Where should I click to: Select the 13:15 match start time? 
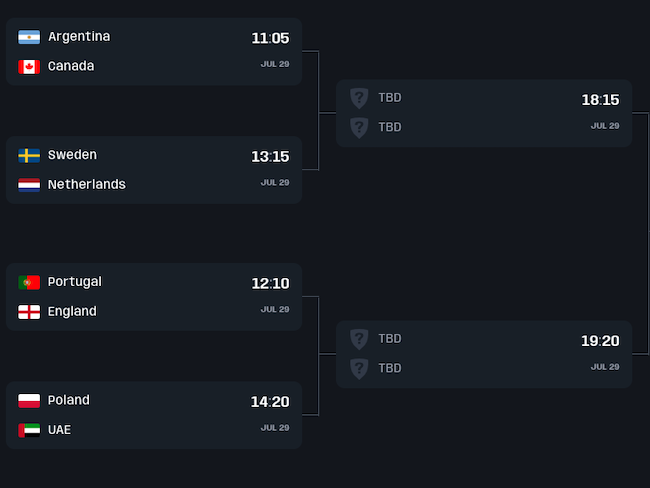(x=270, y=157)
